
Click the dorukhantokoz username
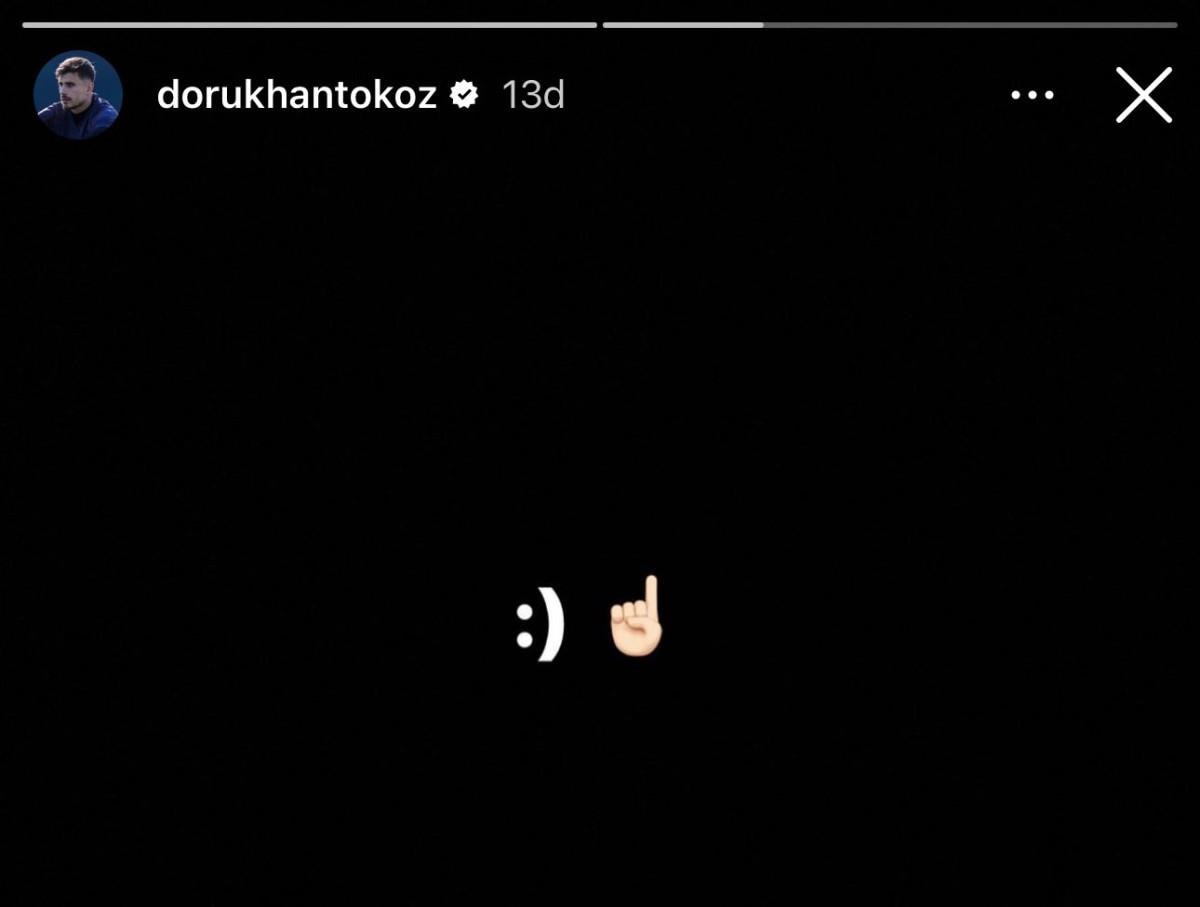point(297,95)
